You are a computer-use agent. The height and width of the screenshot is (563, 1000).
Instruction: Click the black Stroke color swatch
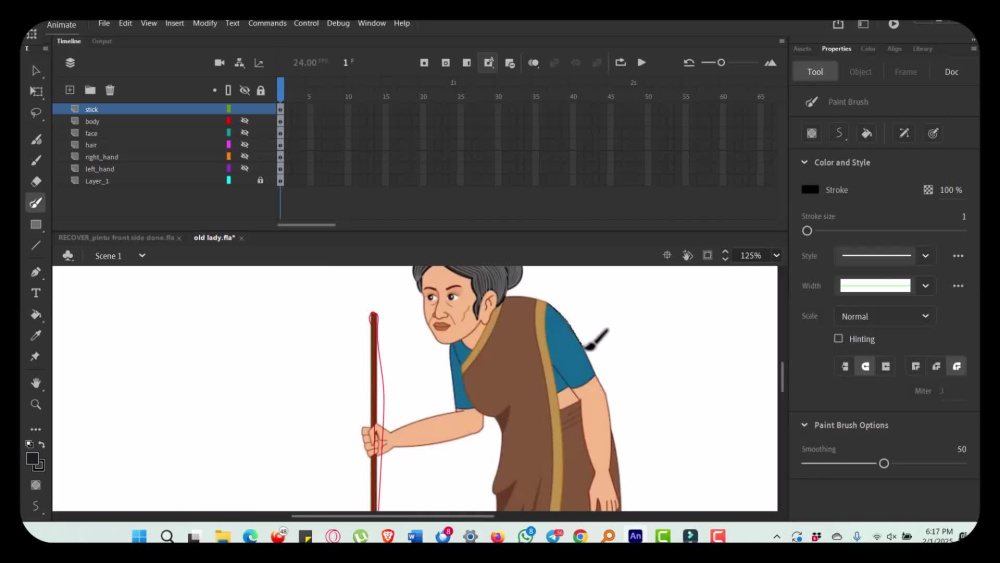[810, 189]
